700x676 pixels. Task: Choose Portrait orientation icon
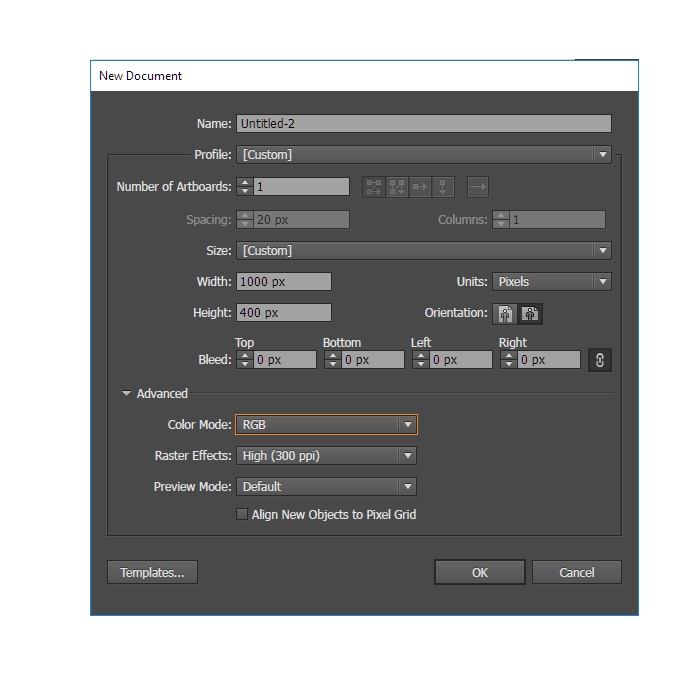pyautogui.click(x=506, y=313)
